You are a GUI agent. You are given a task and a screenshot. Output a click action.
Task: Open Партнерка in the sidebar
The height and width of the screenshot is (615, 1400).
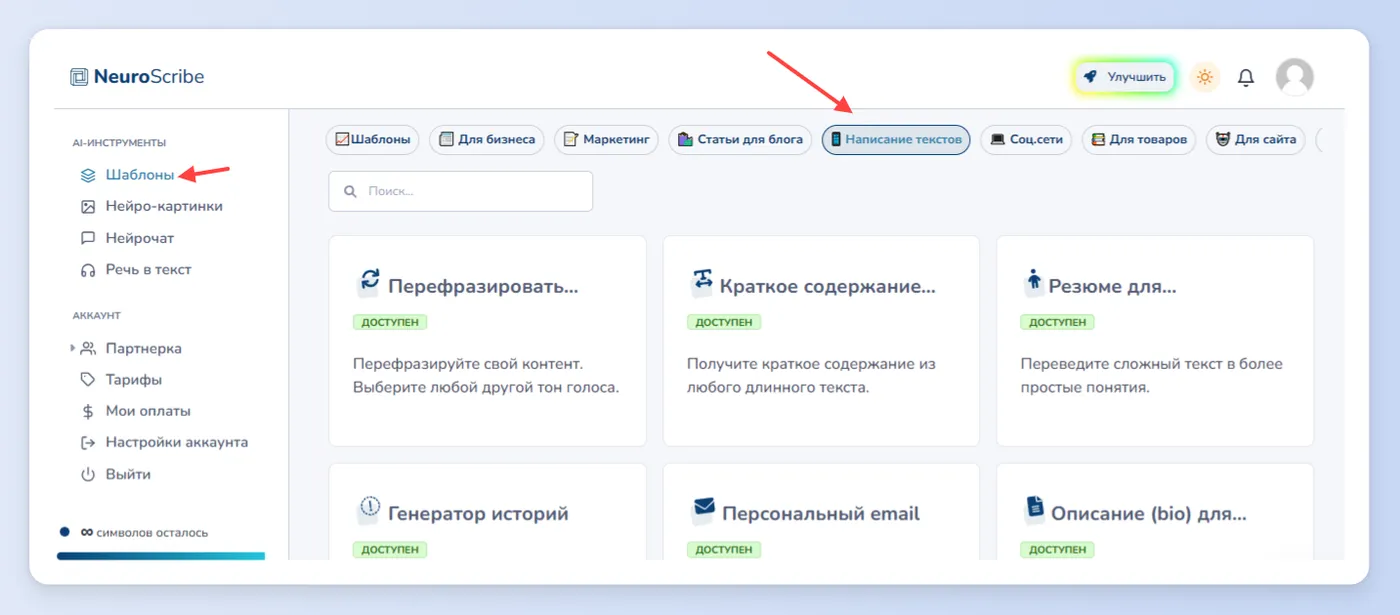(x=144, y=348)
